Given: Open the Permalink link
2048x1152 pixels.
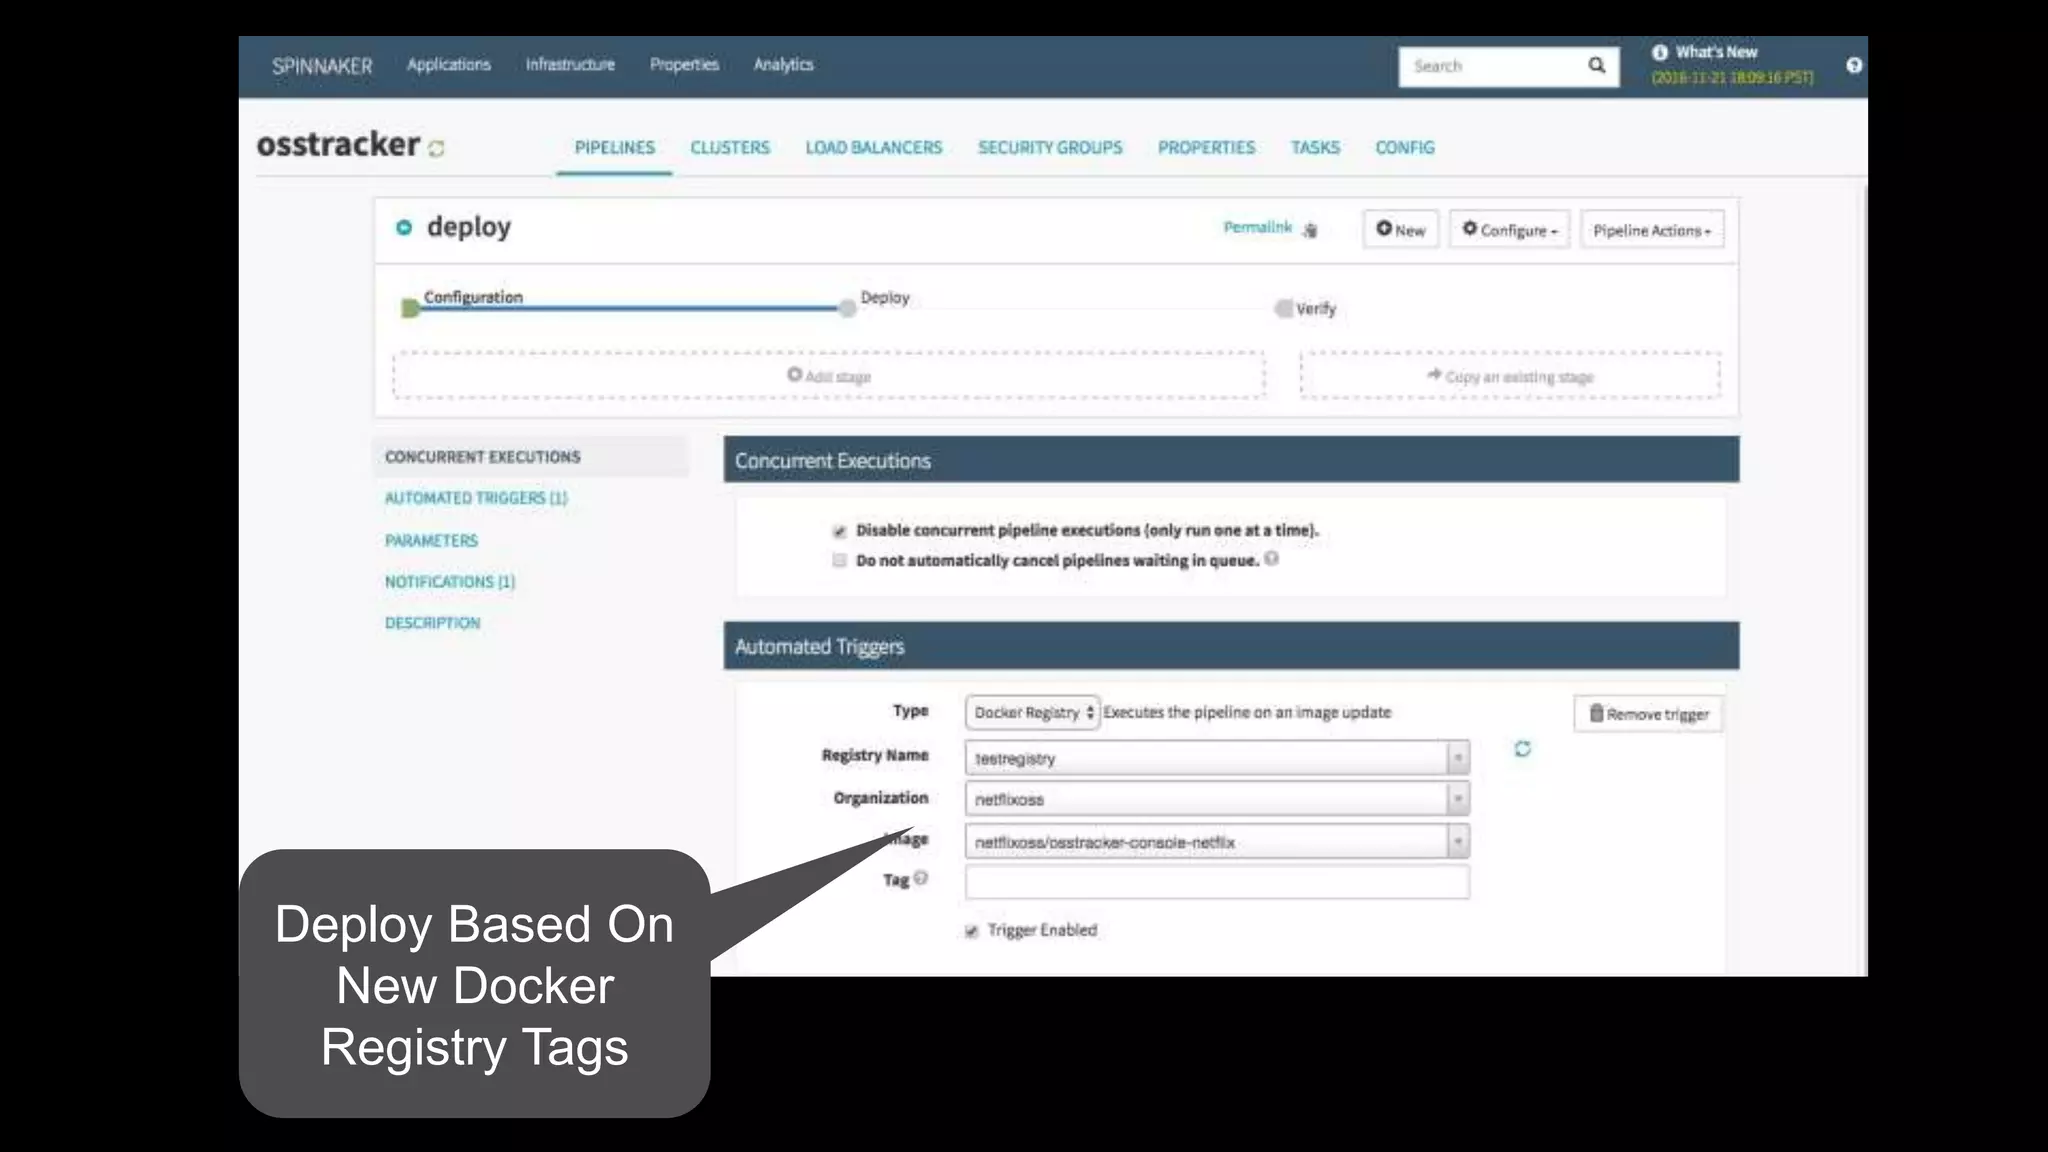Looking at the screenshot, I should [x=1257, y=228].
